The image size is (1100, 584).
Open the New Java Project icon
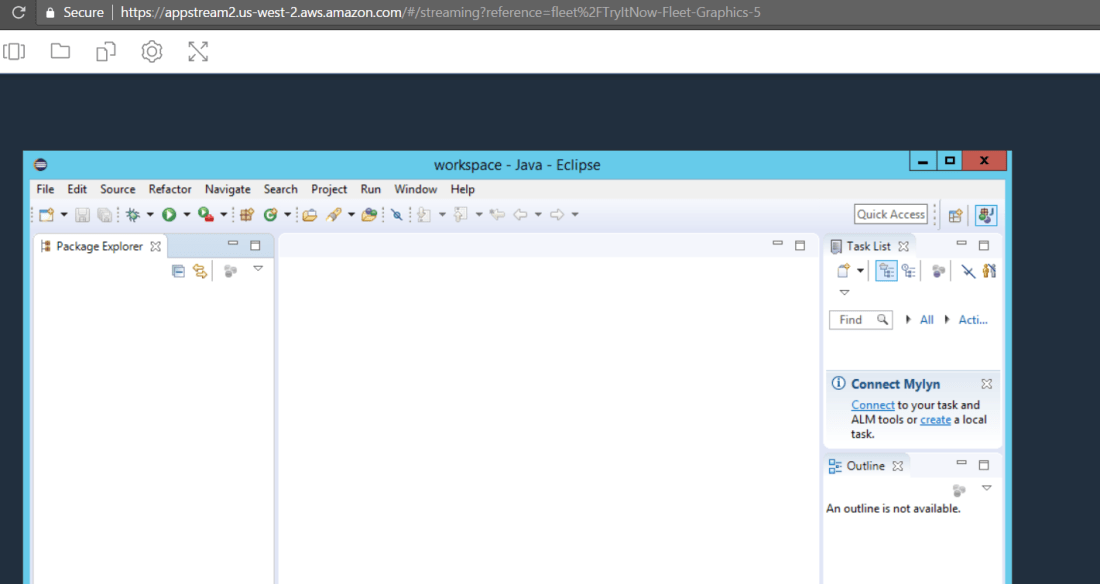(x=247, y=214)
